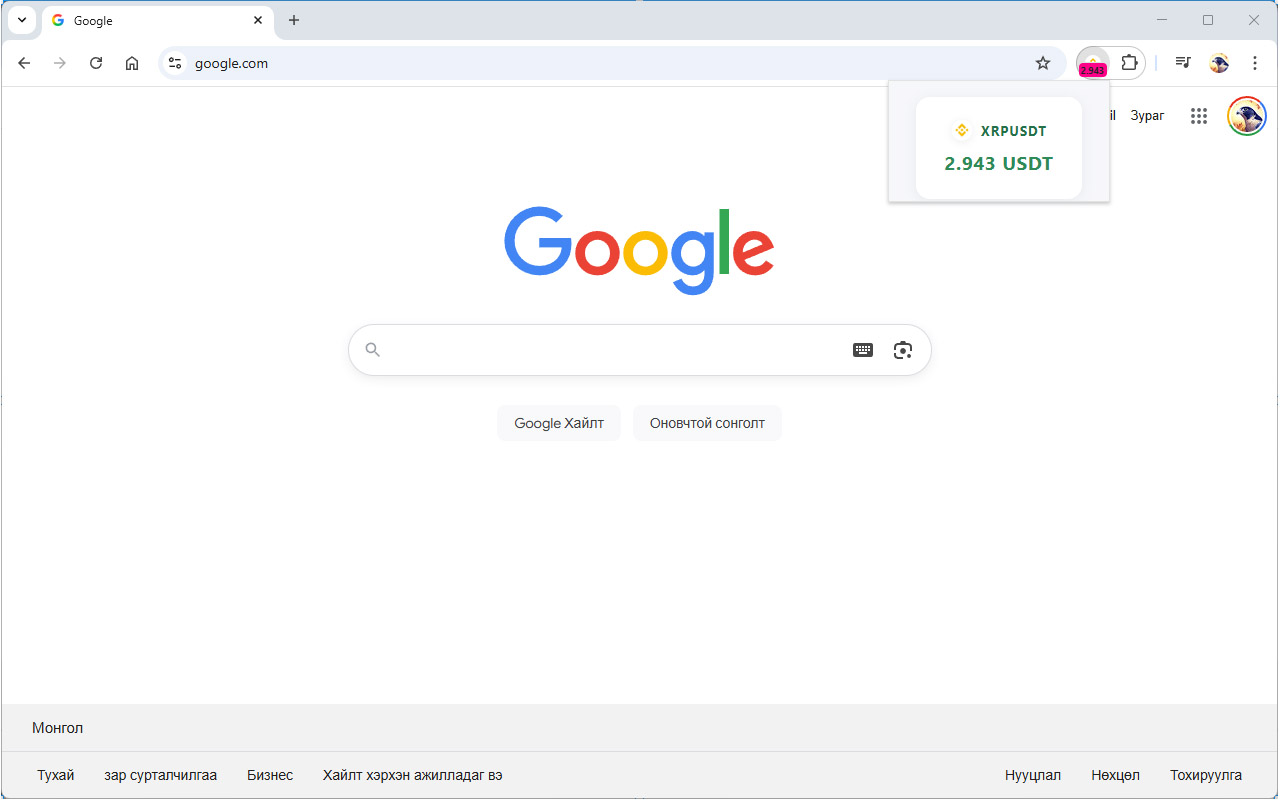Open the зар сурталчилгаа footer link
The image size is (1280, 800).
point(160,775)
